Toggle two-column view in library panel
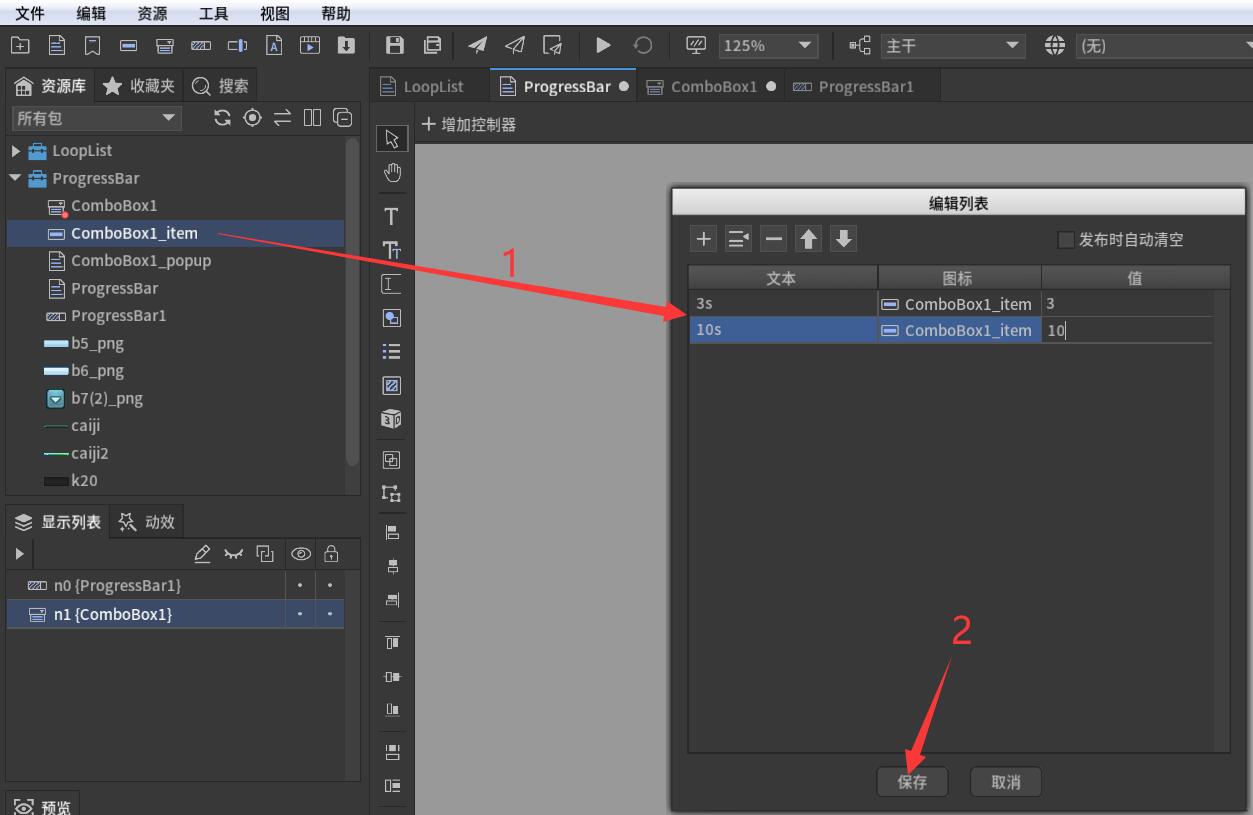This screenshot has width=1253, height=815. [x=313, y=118]
